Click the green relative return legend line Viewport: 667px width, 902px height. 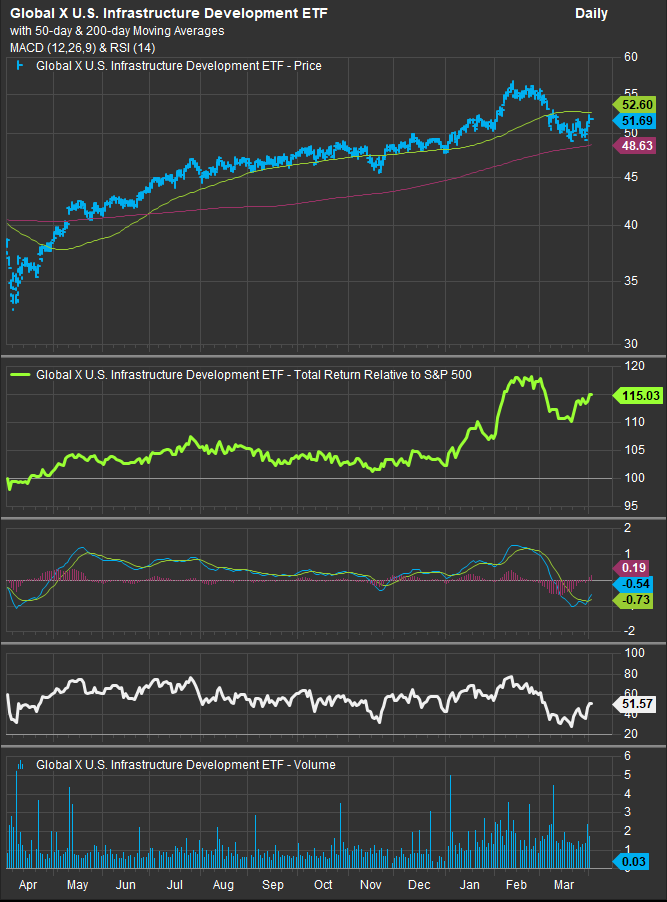pyautogui.click(x=22, y=376)
